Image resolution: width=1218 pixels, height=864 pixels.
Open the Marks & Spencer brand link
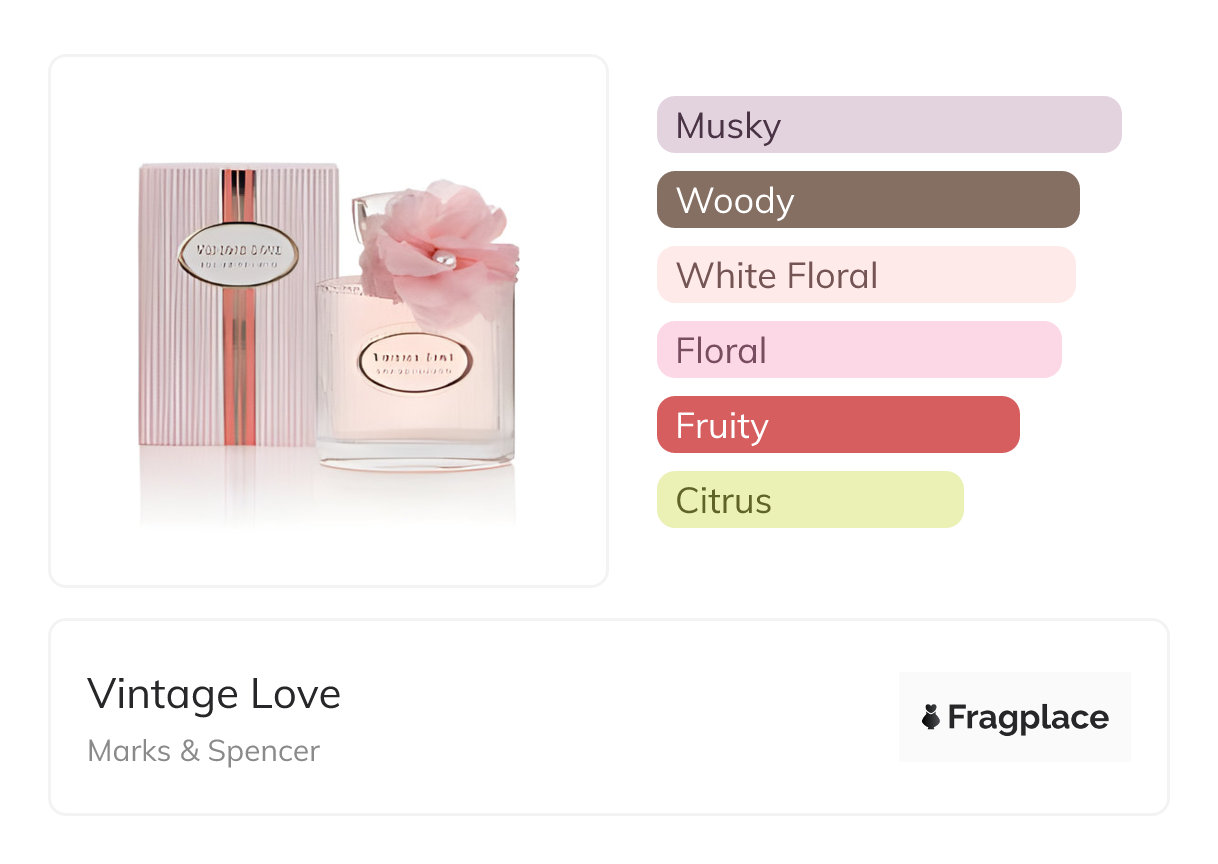coord(203,751)
